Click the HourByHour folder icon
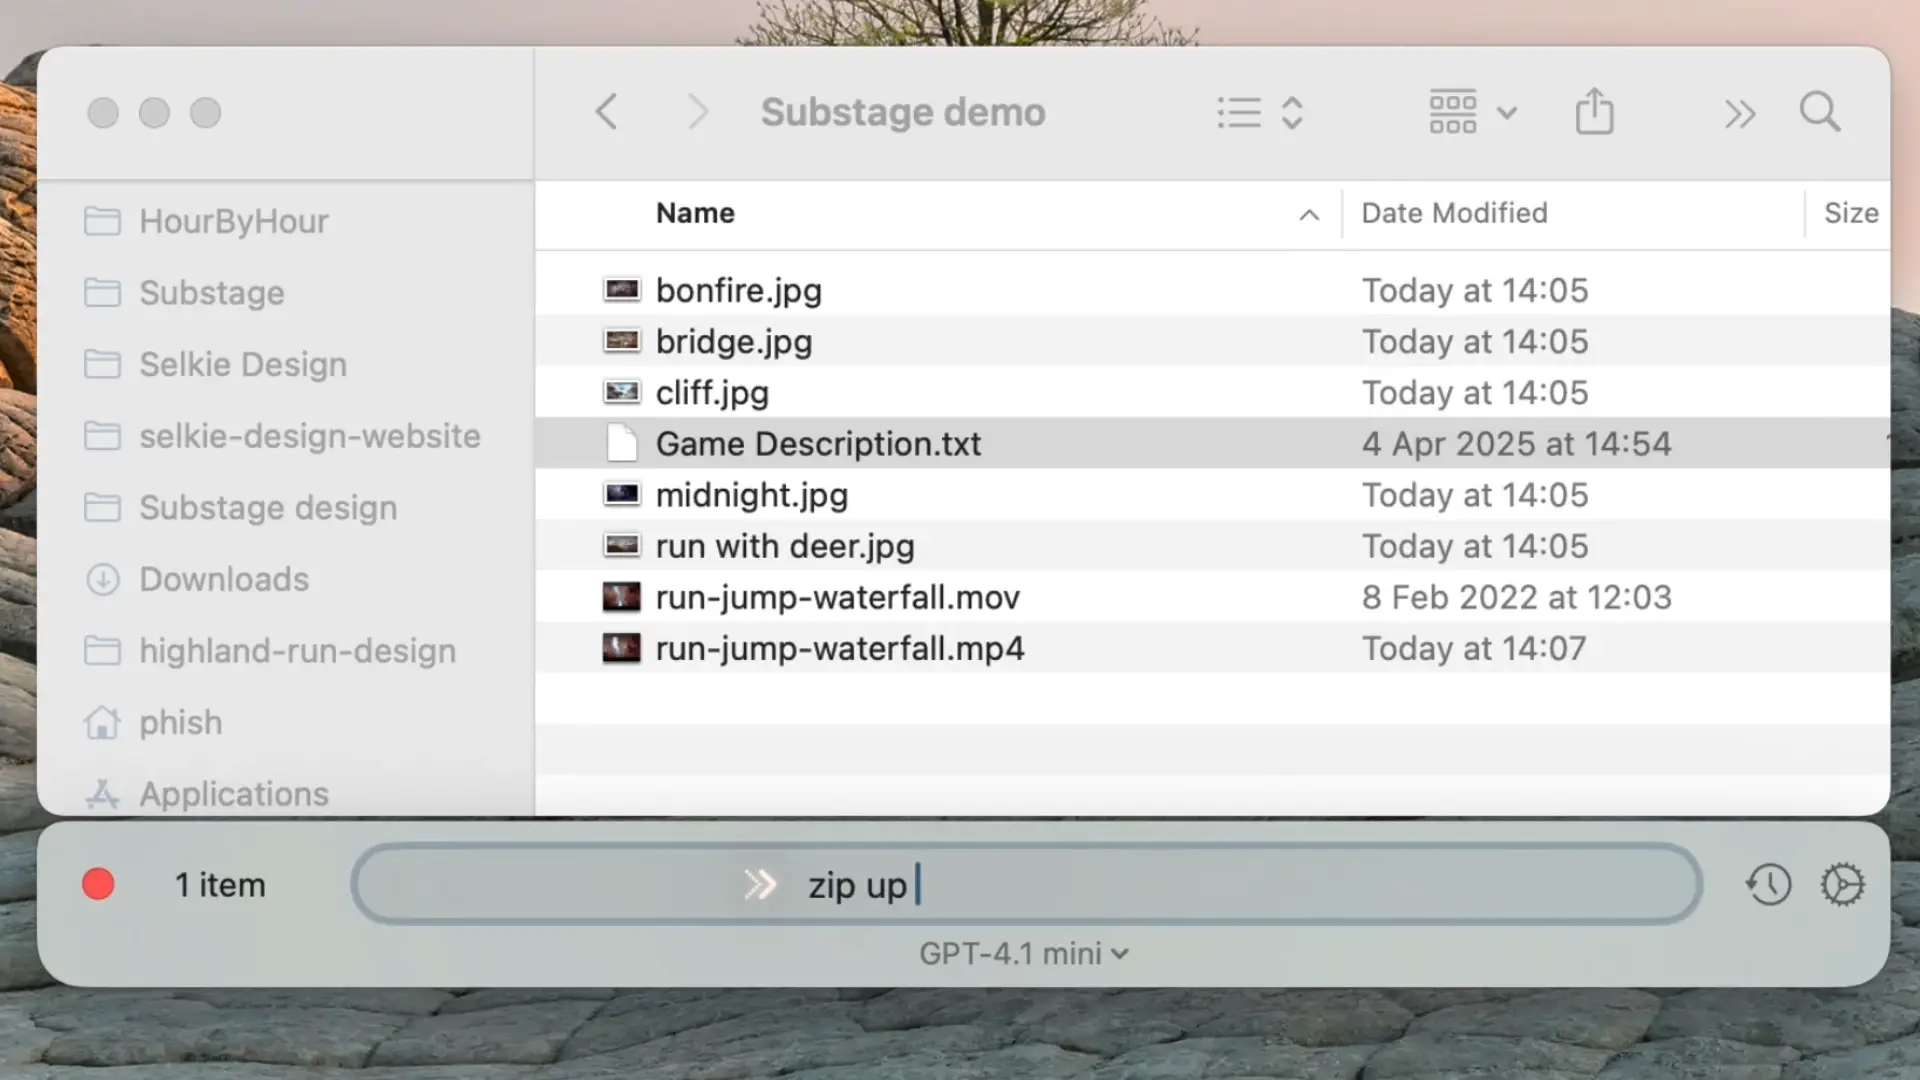Viewport: 1920px width, 1080px height. click(x=102, y=221)
